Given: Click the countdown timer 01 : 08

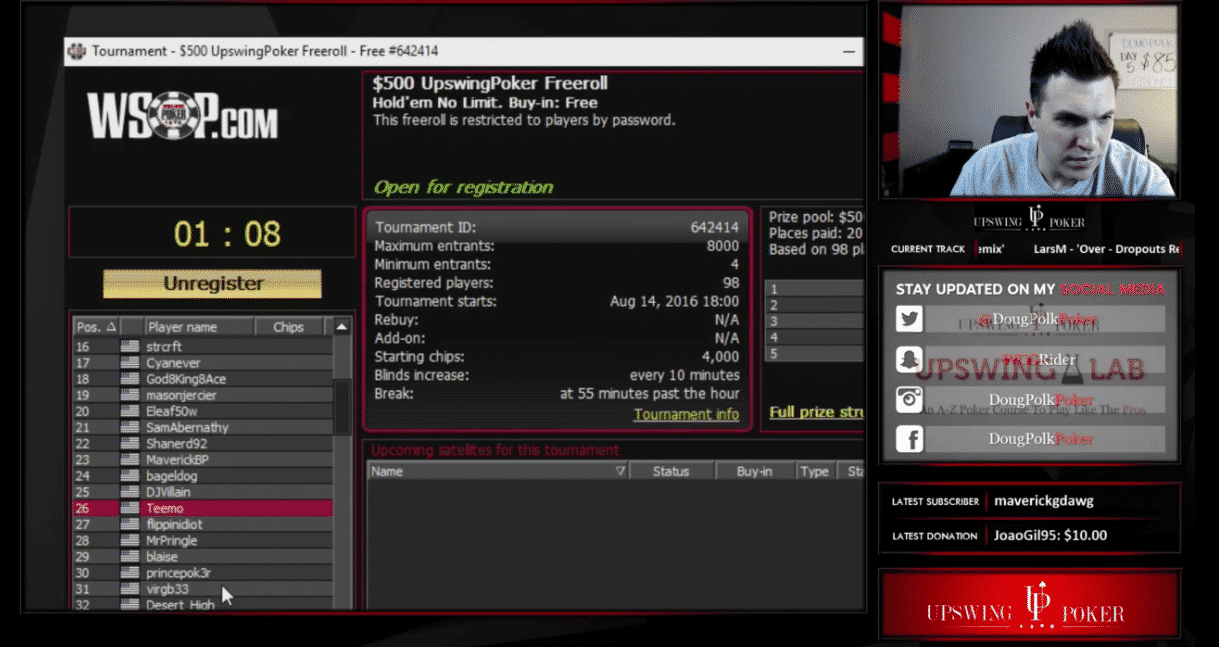Looking at the screenshot, I should [227, 234].
